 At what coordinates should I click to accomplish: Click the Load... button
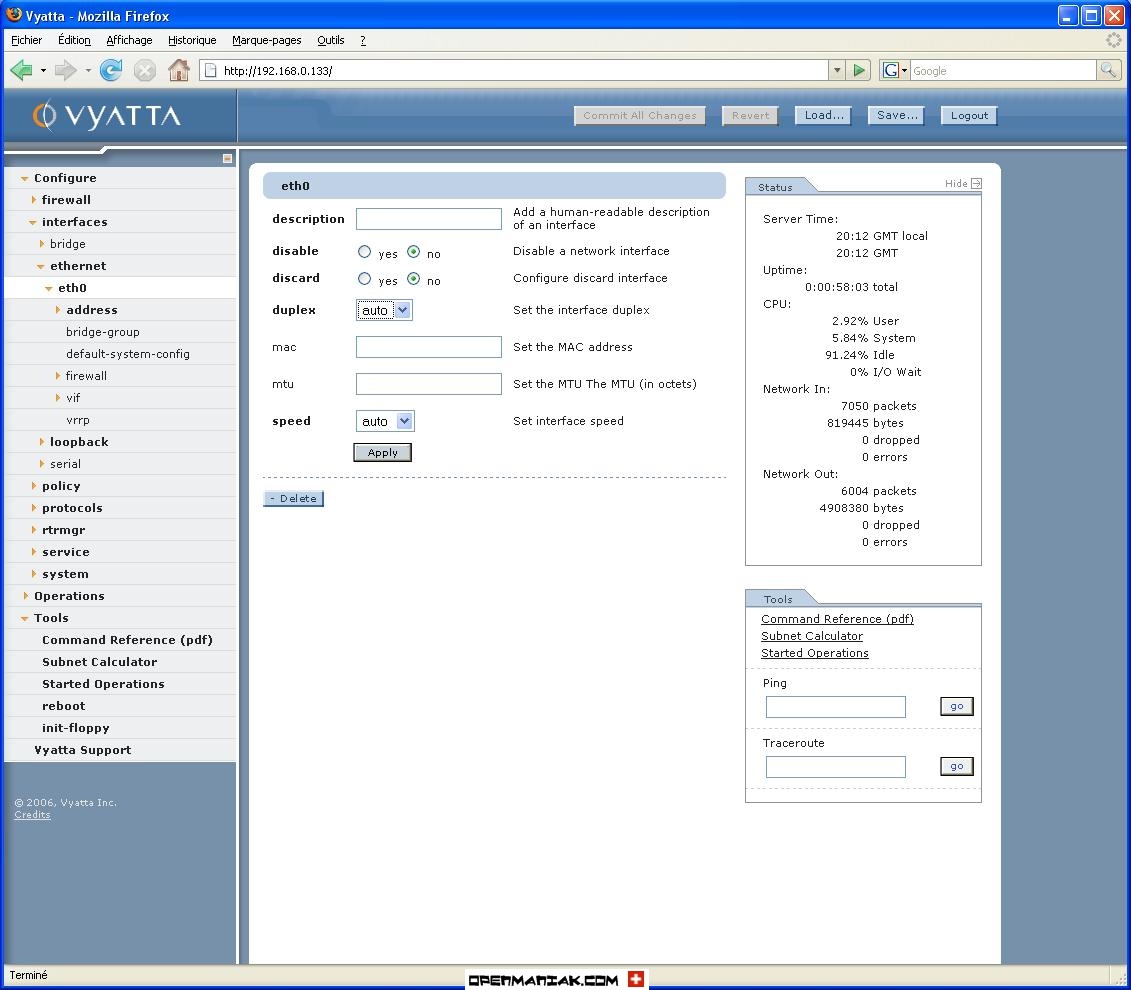824,115
